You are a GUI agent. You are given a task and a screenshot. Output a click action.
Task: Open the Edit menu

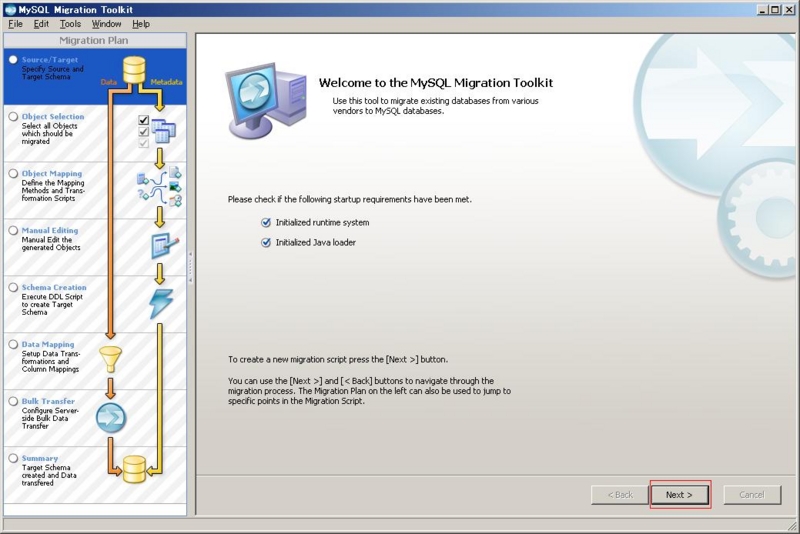[41, 24]
